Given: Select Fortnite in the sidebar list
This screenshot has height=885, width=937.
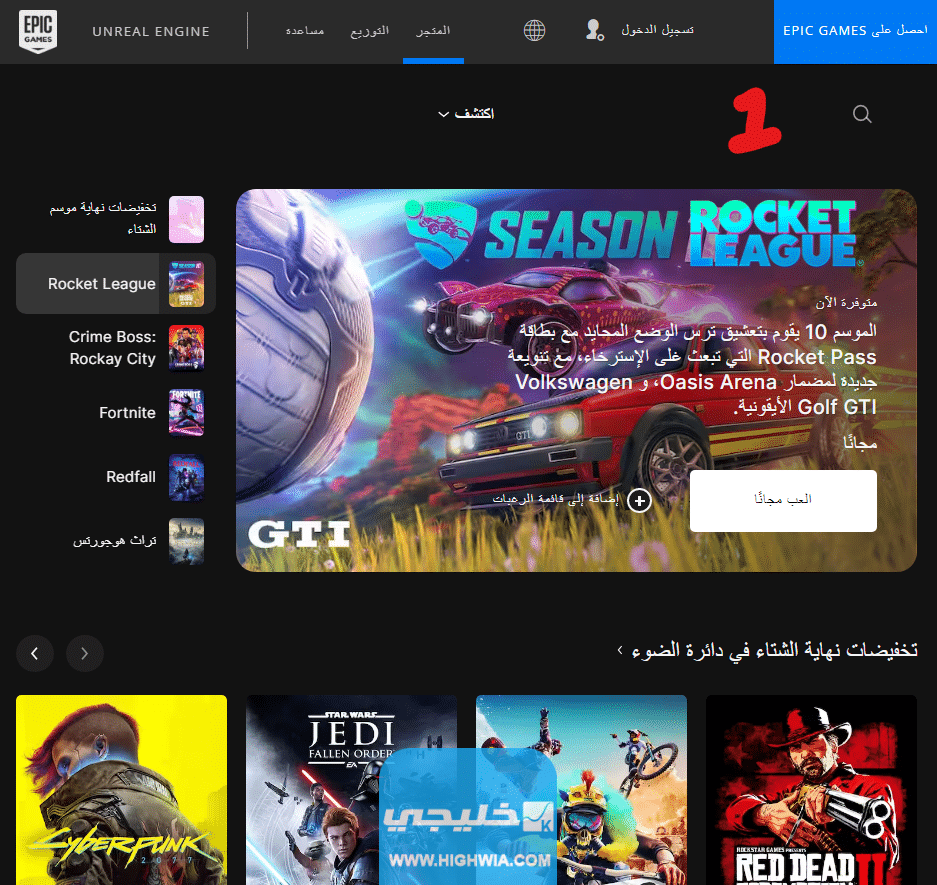Looking at the screenshot, I should (x=115, y=412).
